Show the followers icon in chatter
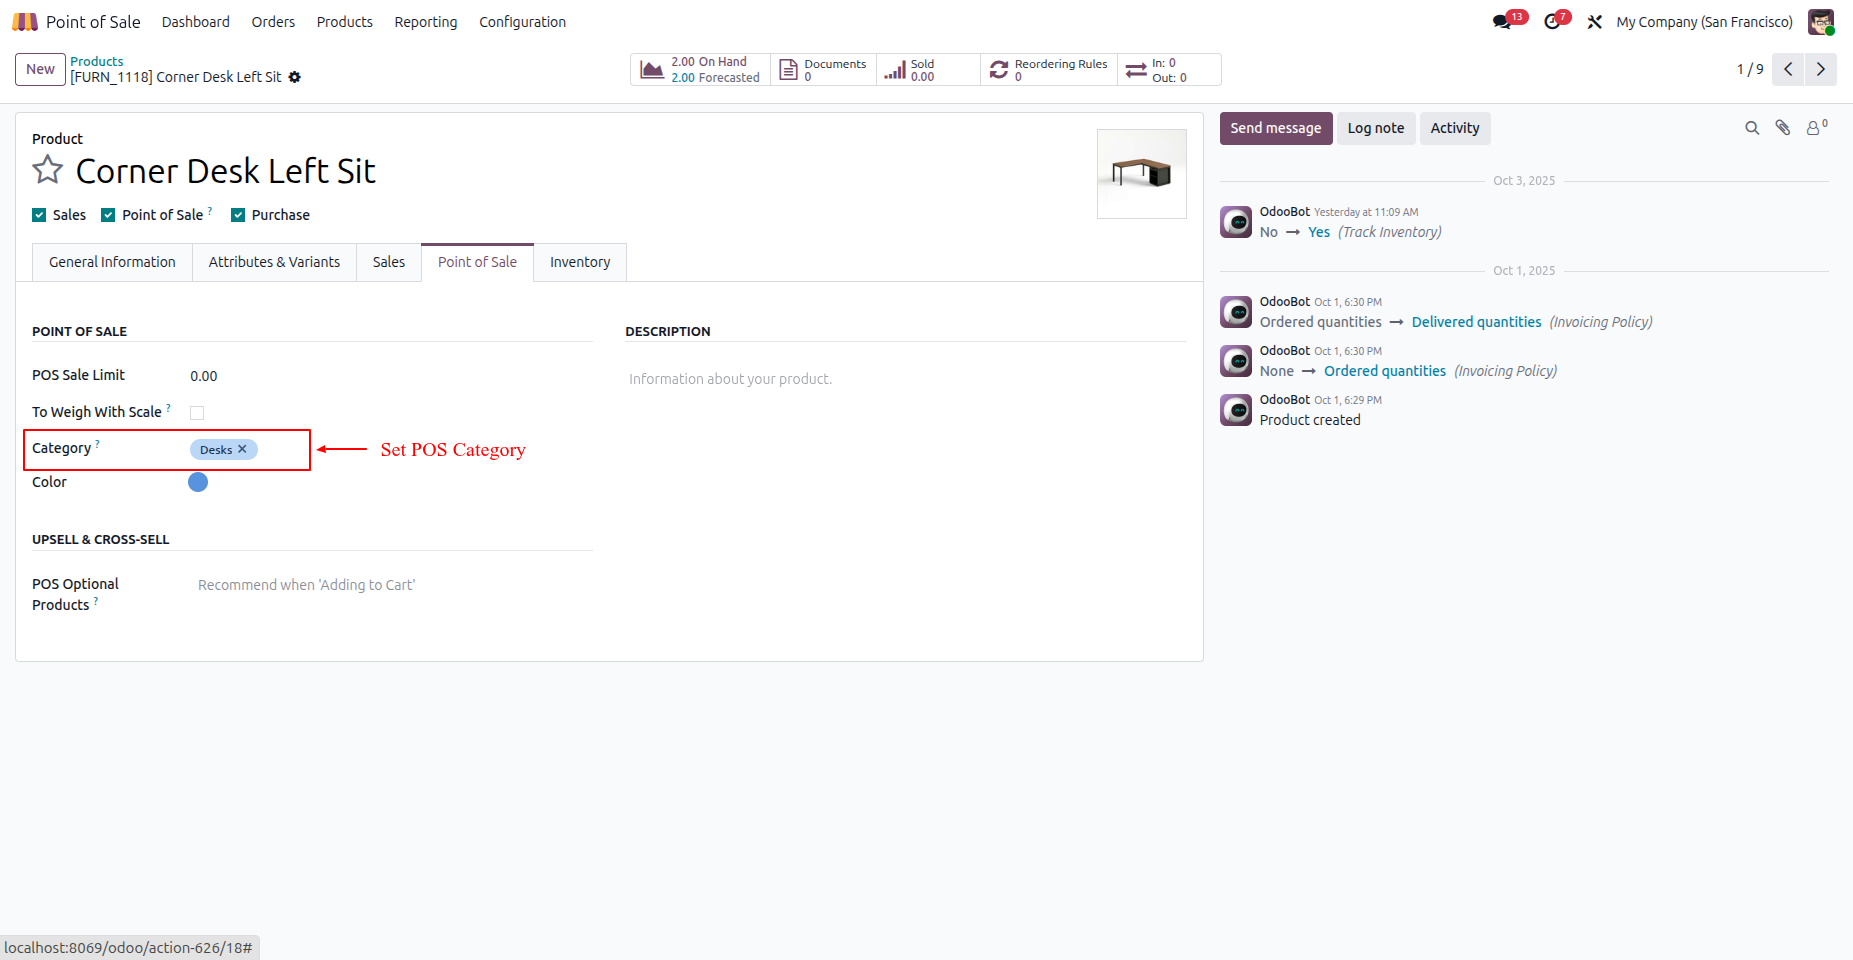The image size is (1853, 960). pyautogui.click(x=1816, y=128)
